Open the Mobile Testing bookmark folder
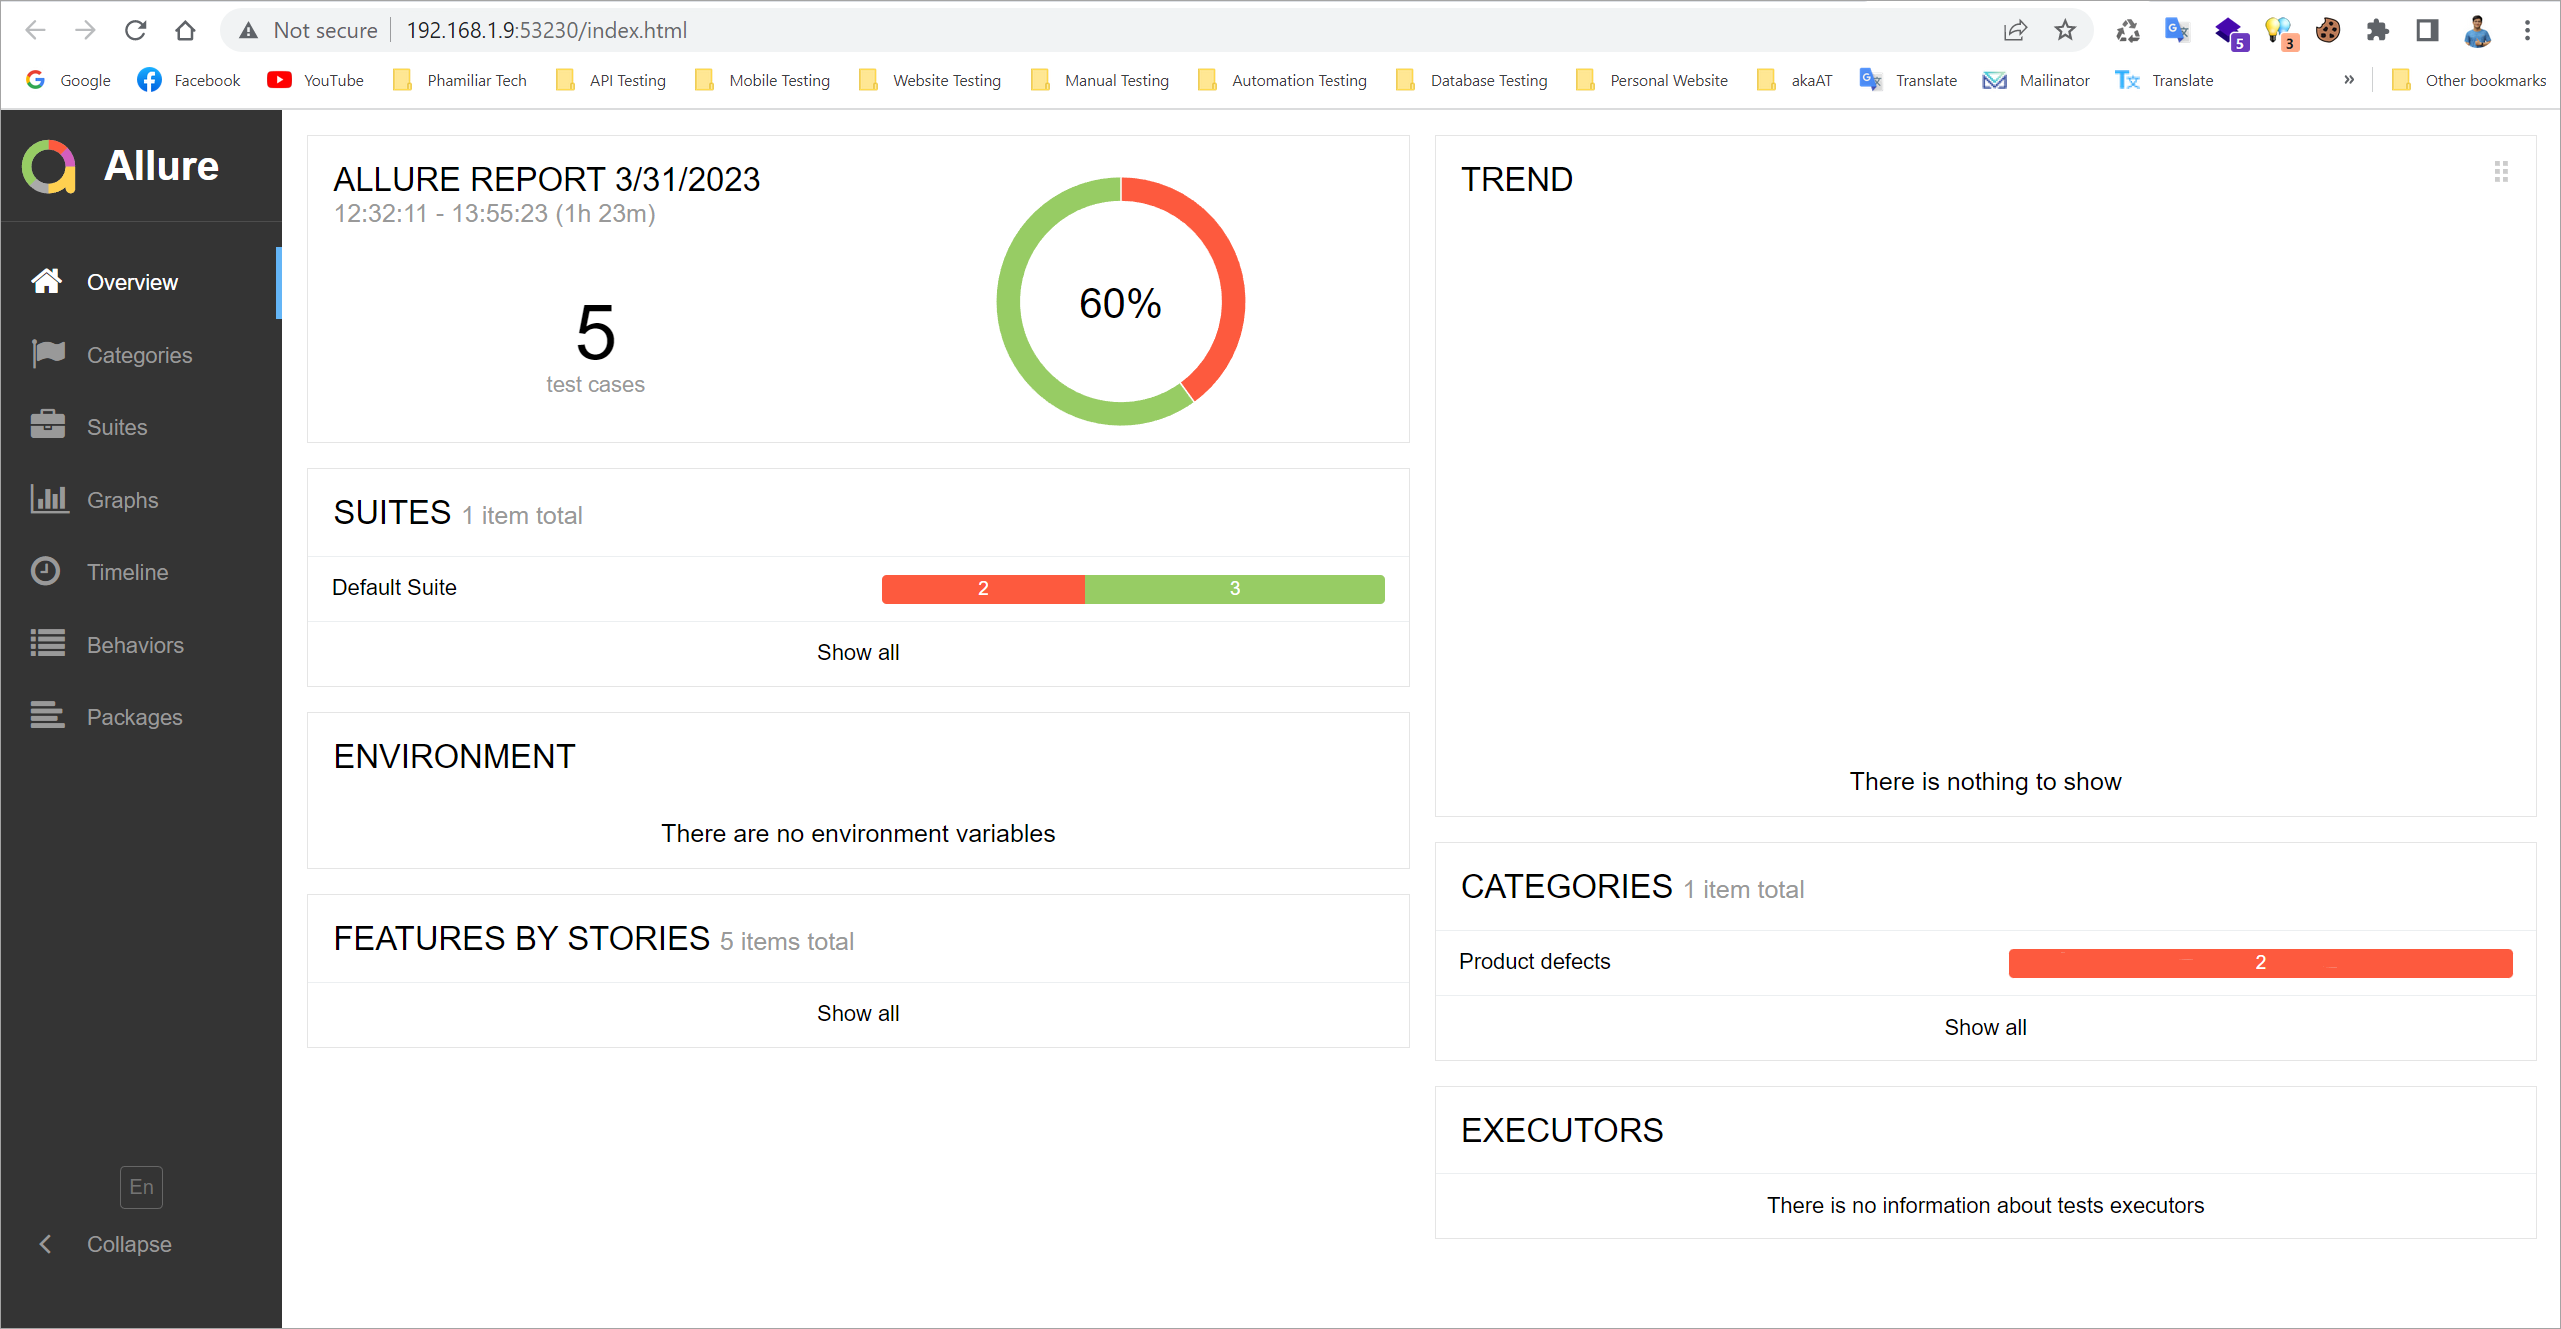This screenshot has height=1329, width=2561. (x=762, y=80)
